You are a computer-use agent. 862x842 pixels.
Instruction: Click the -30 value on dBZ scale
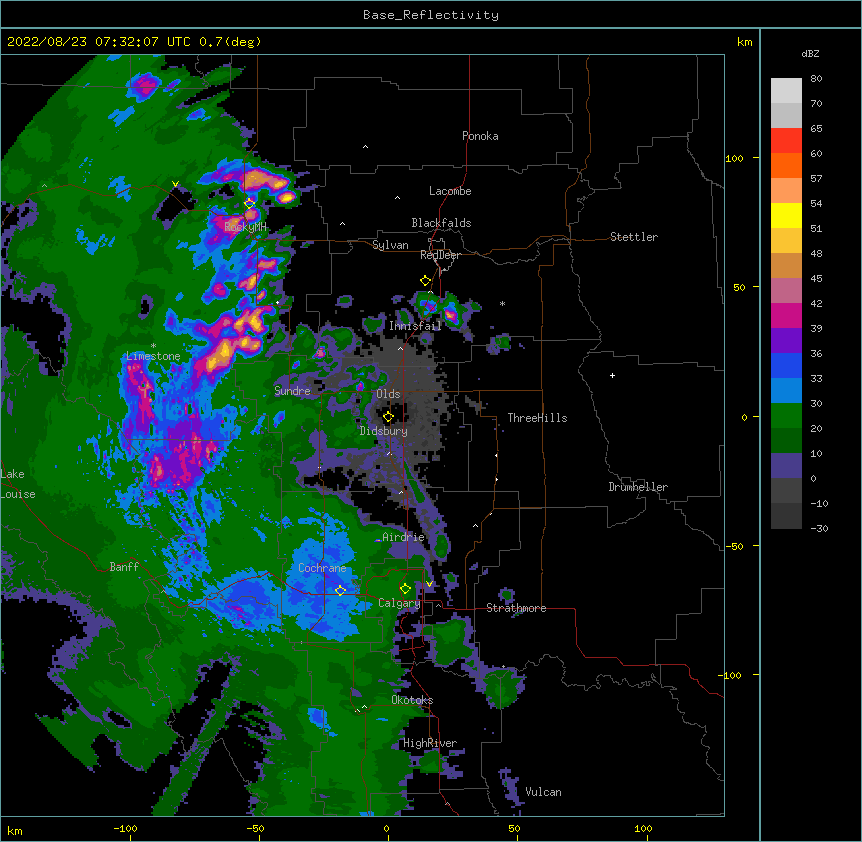pyautogui.click(x=819, y=529)
